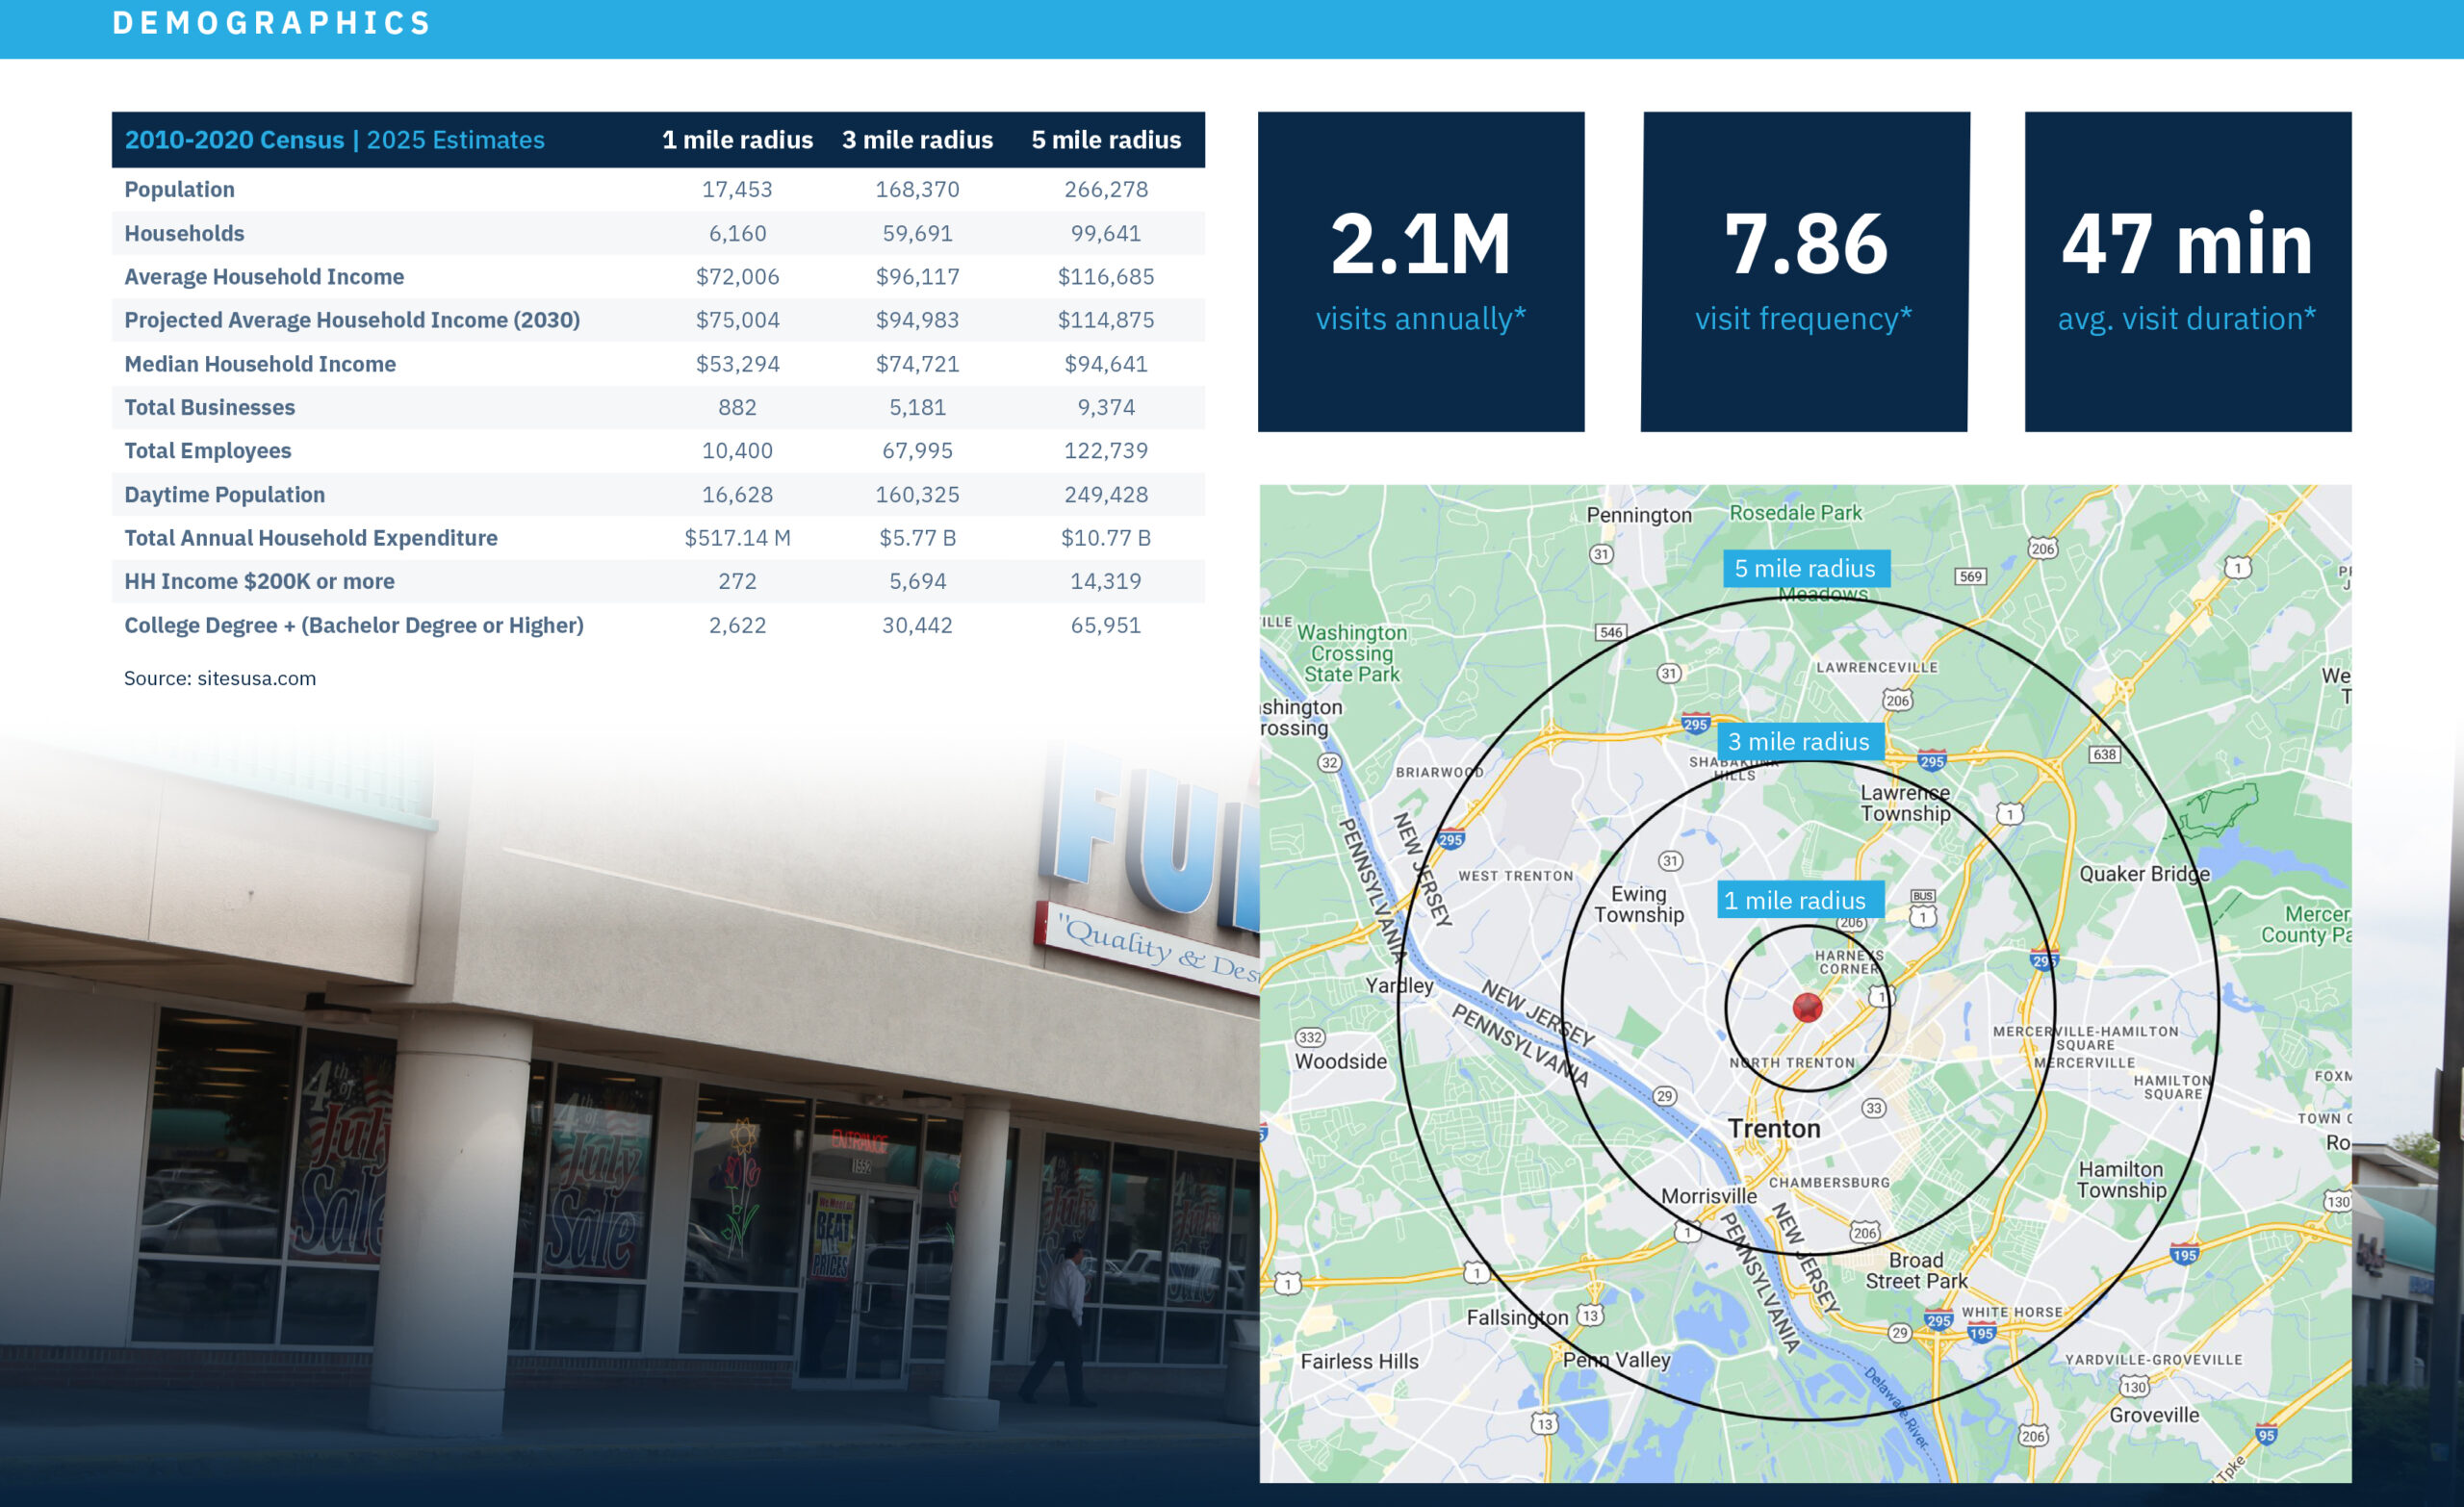Click the 7.86 visit frequency tile
The height and width of the screenshot is (1507, 2464).
coord(1804,272)
